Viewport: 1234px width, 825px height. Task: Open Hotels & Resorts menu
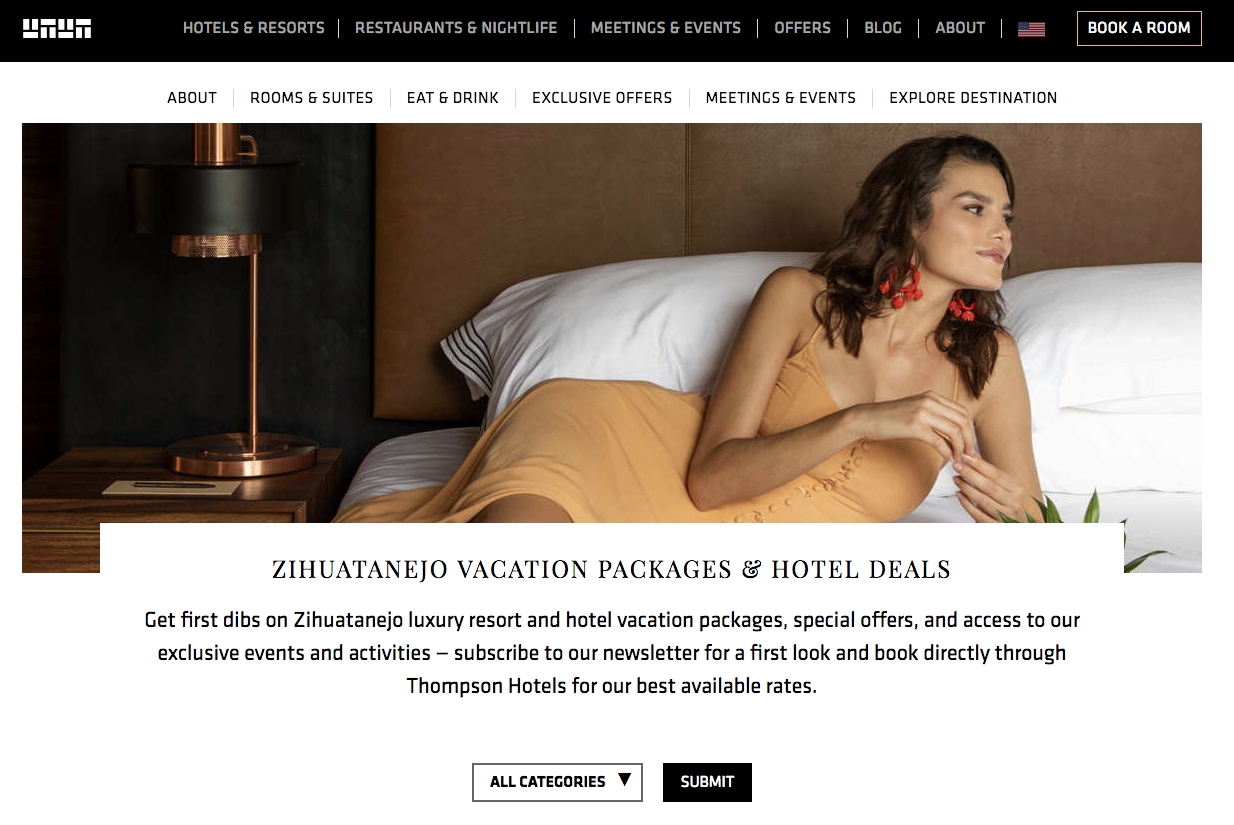click(253, 28)
